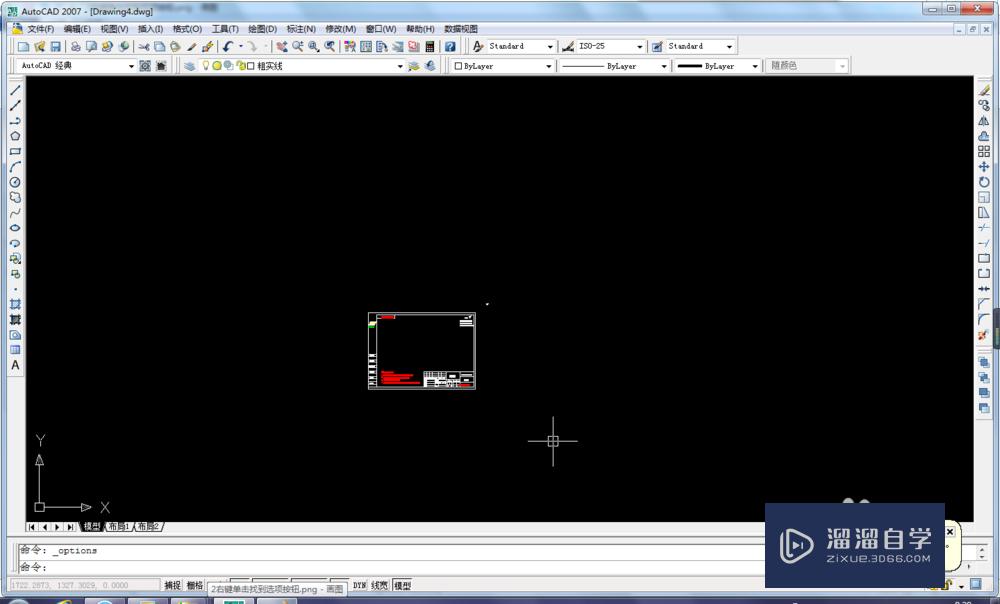
Task: Open a drawing with the Open icon
Action: point(38,46)
